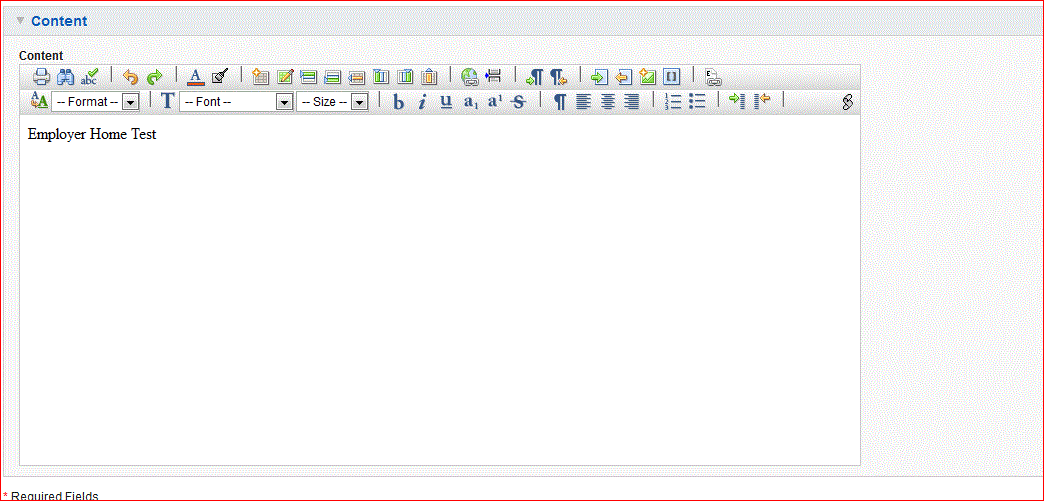The height and width of the screenshot is (501, 1044).
Task: Click green arrow import document icon
Action: (599, 77)
